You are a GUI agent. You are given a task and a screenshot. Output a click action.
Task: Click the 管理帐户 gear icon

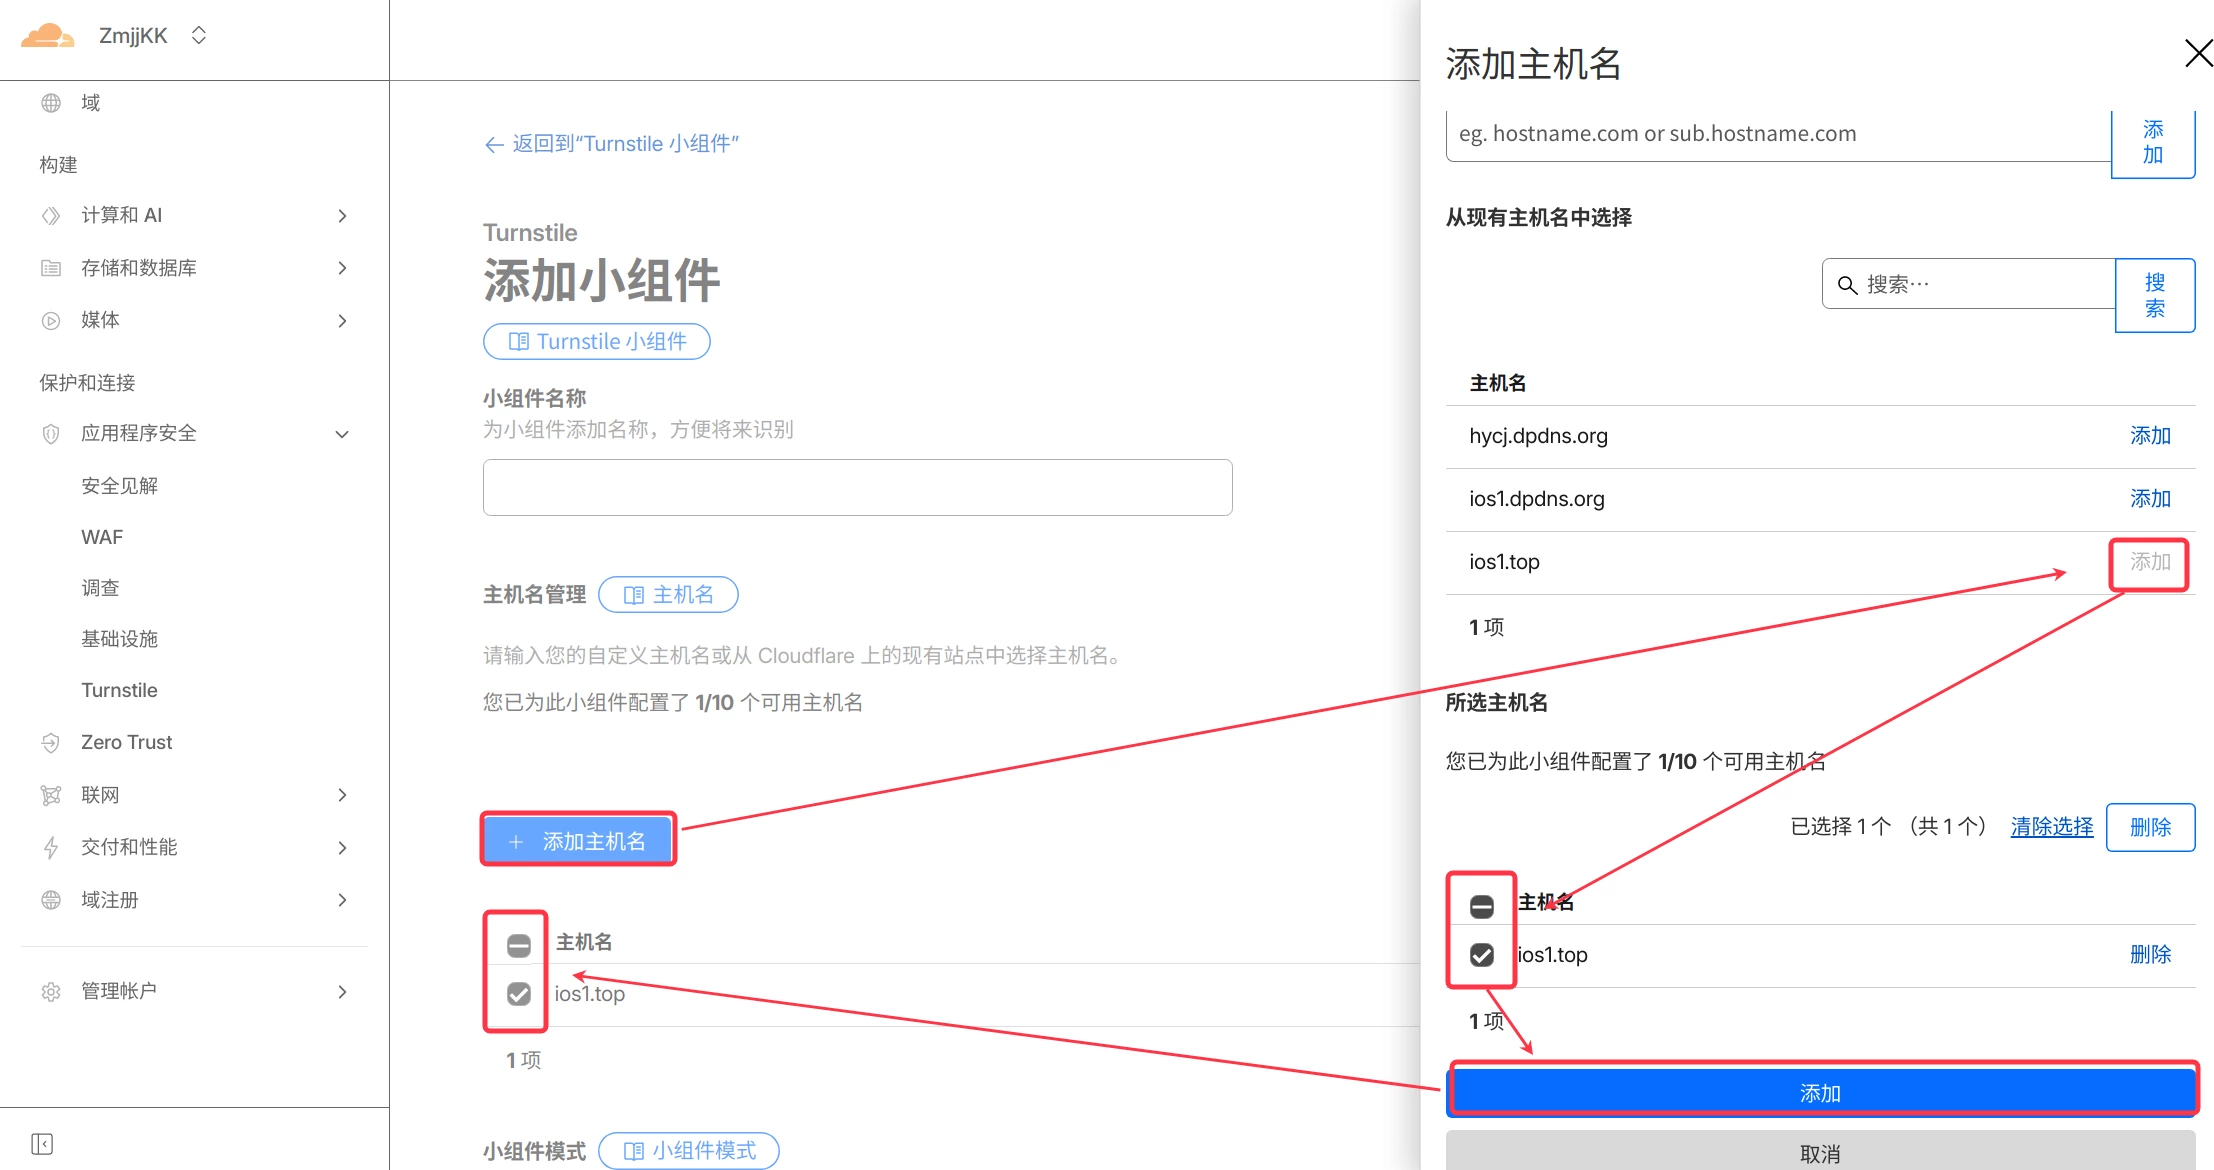pos(51,991)
